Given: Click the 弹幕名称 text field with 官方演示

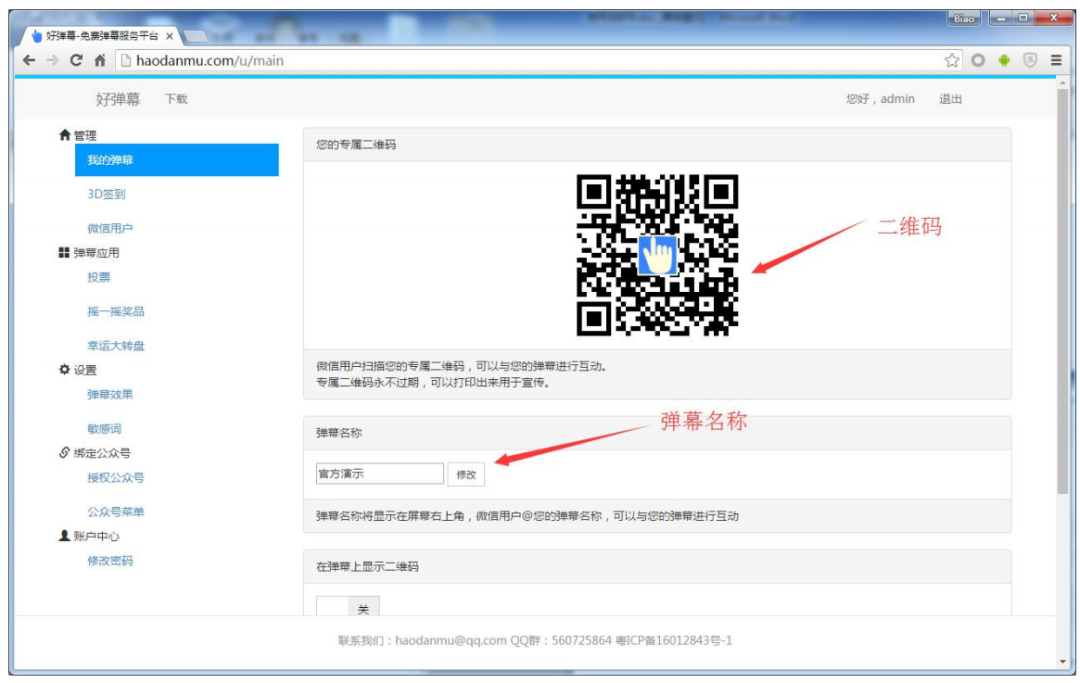Looking at the screenshot, I should 380,474.
